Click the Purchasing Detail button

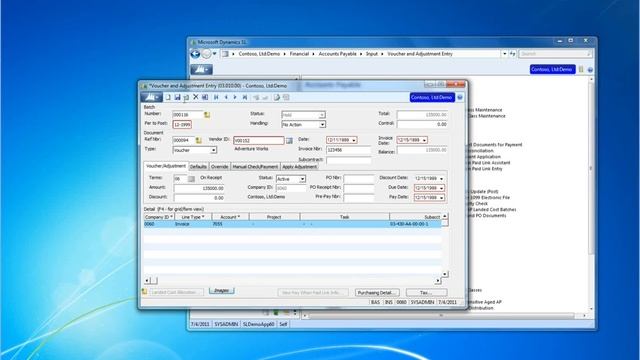pyautogui.click(x=377, y=293)
